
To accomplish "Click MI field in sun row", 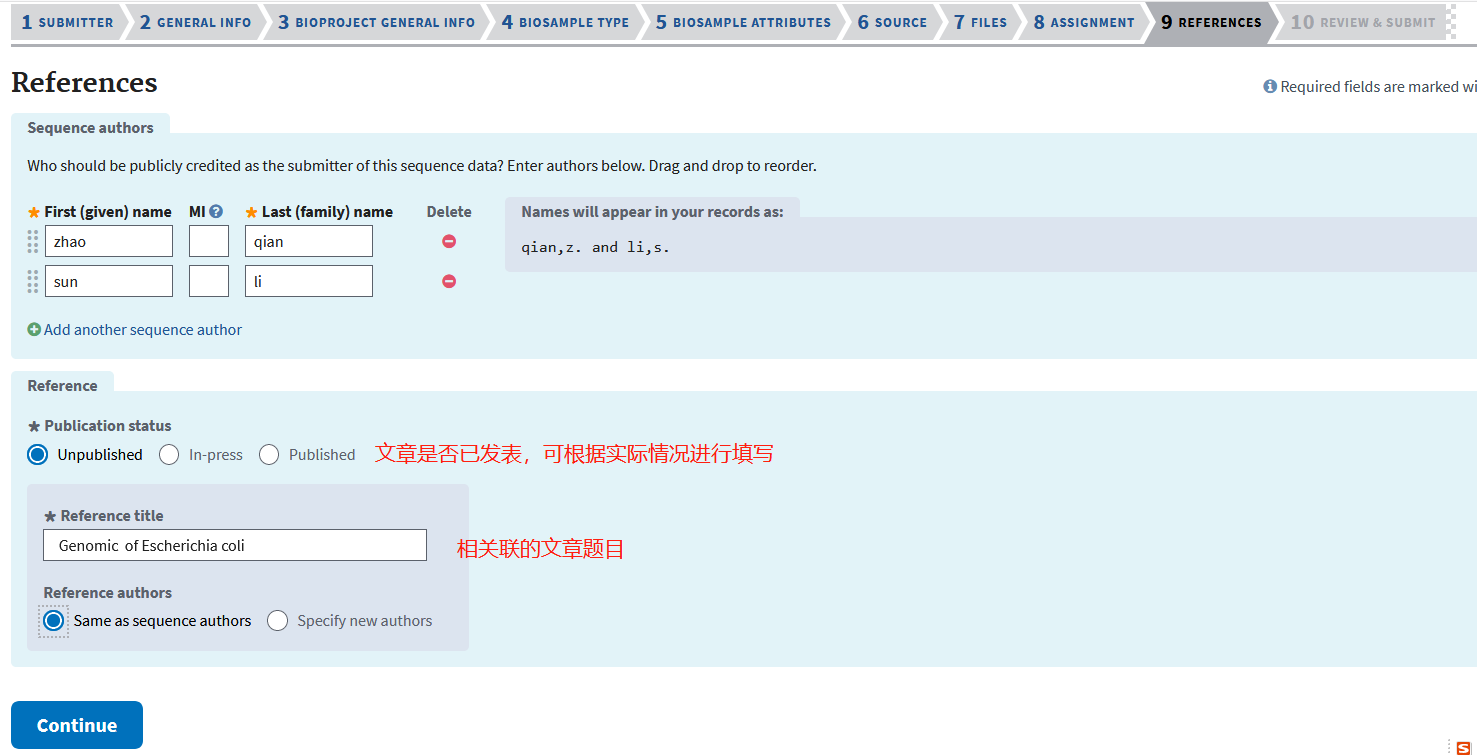I will (209, 281).
